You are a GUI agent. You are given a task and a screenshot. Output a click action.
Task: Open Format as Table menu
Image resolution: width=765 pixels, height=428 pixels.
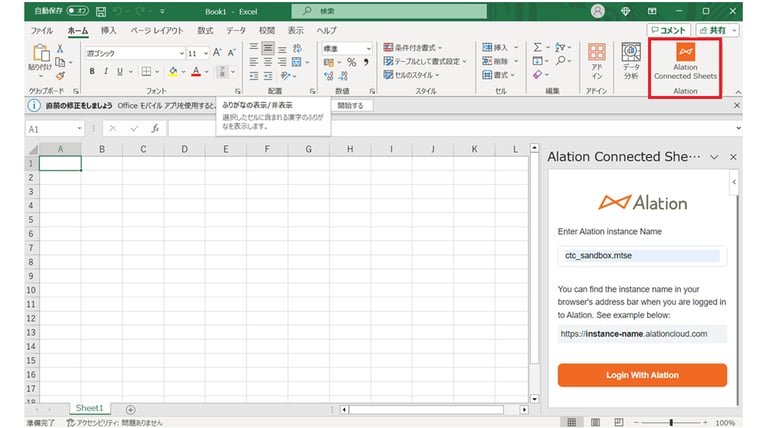tap(425, 61)
